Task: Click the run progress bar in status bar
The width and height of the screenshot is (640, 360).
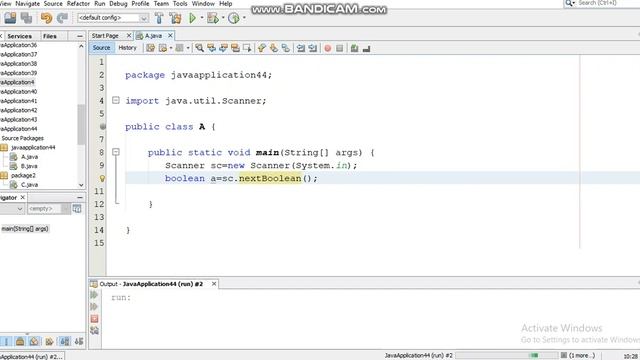Action: (x=506, y=356)
